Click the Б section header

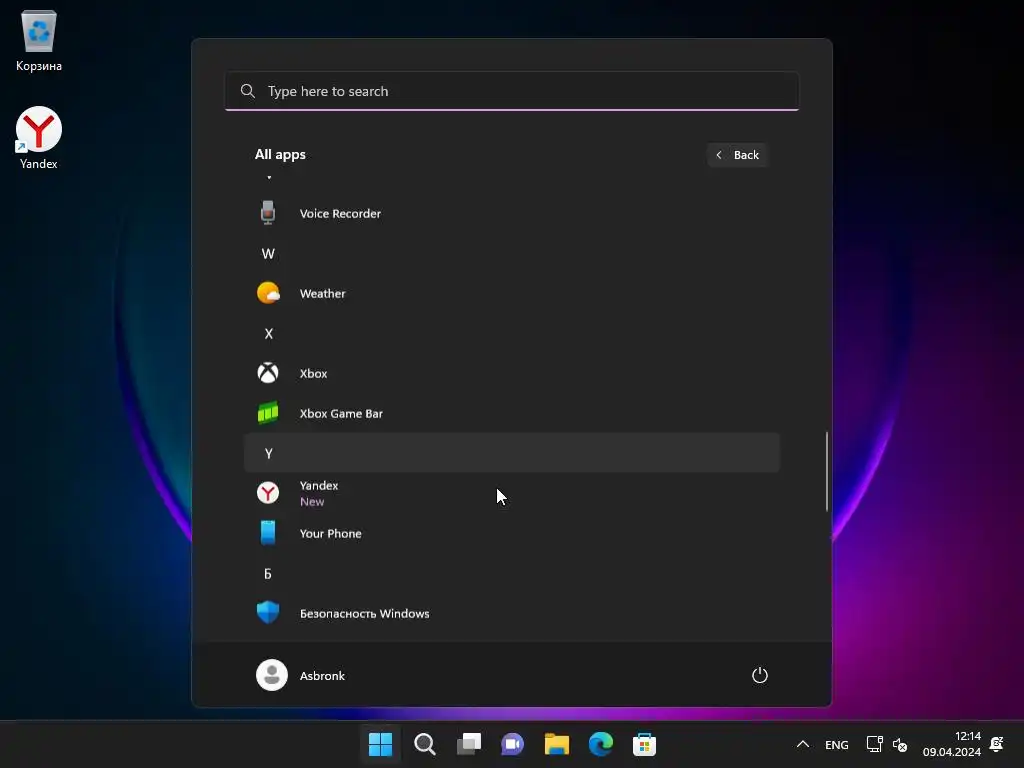(x=268, y=573)
